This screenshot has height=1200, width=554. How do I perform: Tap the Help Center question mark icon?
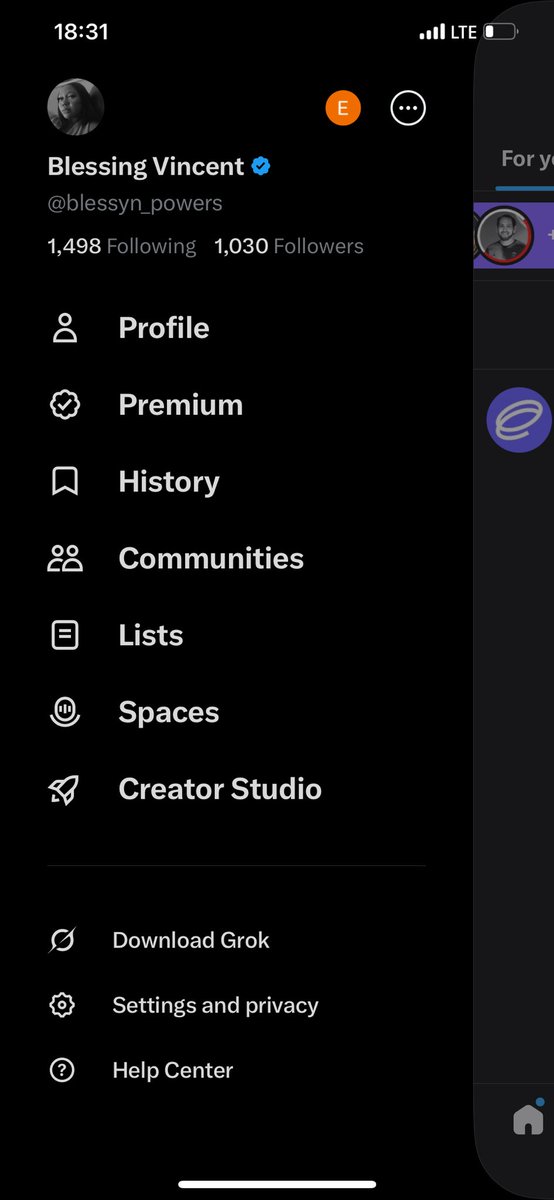point(62,1070)
